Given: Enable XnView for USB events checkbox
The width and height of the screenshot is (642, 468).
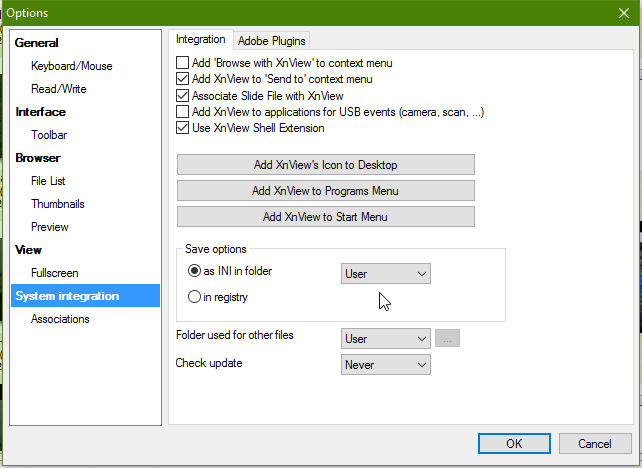Looking at the screenshot, I should click(182, 112).
